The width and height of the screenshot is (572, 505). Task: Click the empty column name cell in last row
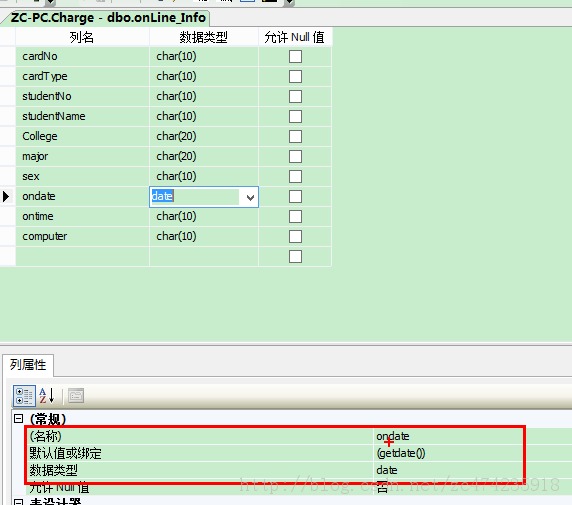[x=82, y=257]
